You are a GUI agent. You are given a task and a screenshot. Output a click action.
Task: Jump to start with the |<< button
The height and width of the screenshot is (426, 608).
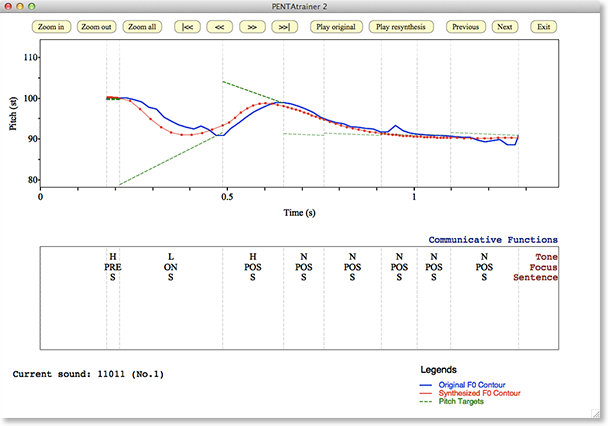[187, 27]
